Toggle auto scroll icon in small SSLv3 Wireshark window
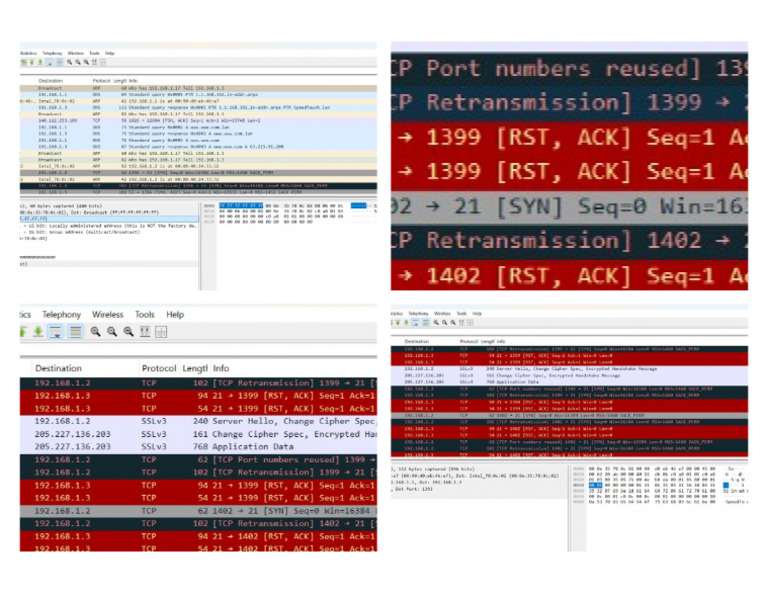768x594 pixels. click(x=415, y=322)
